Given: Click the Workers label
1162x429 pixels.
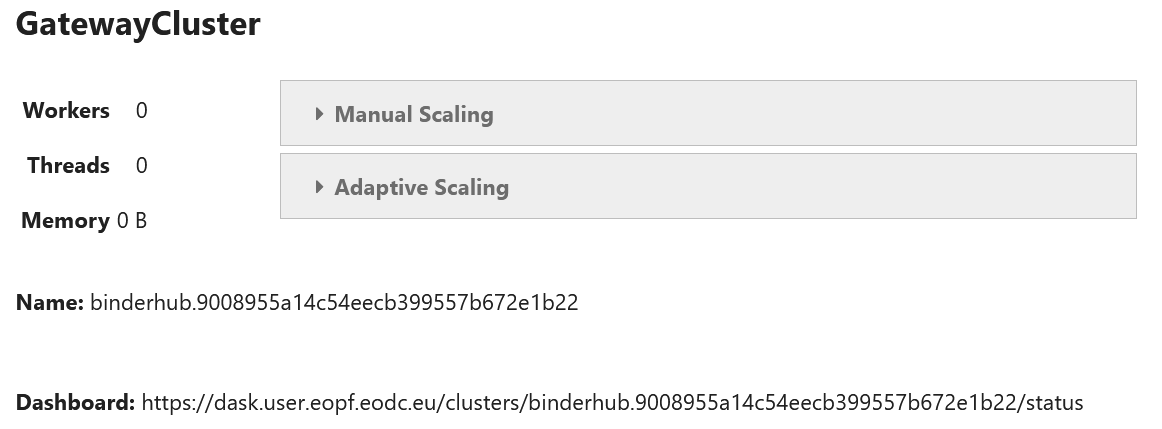Looking at the screenshot, I should point(66,110).
